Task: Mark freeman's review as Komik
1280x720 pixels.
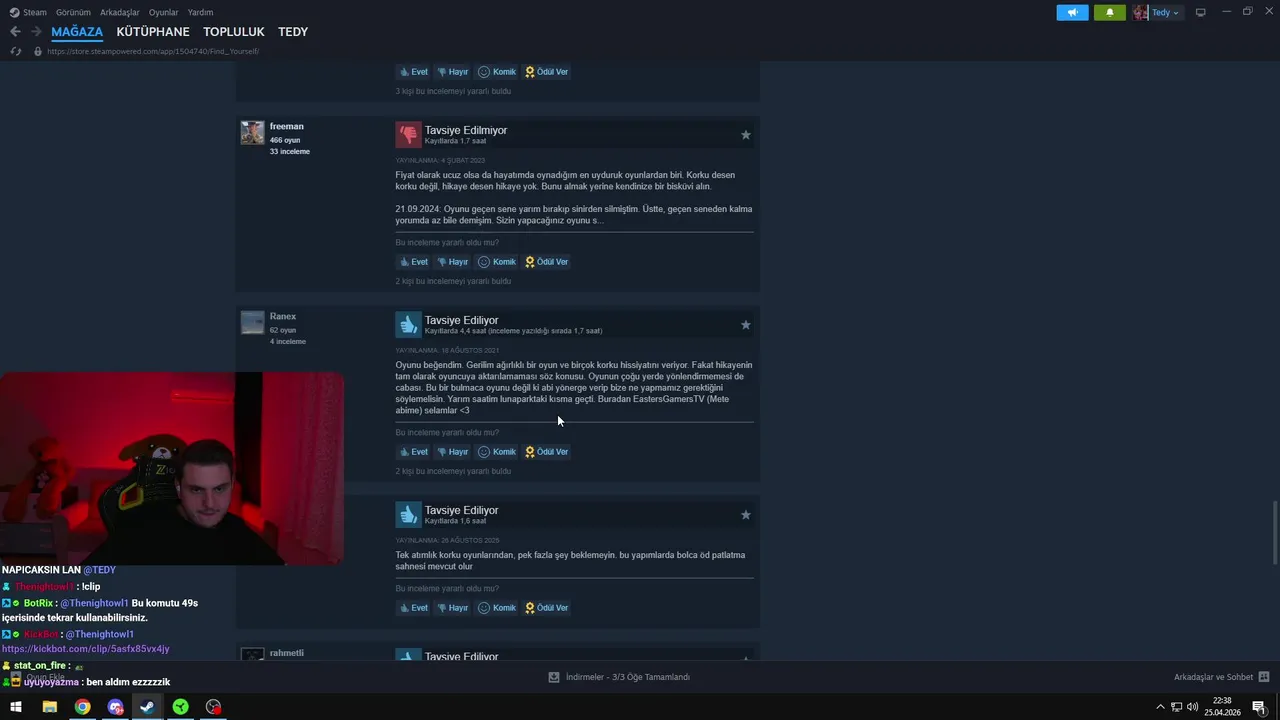Action: (x=497, y=262)
